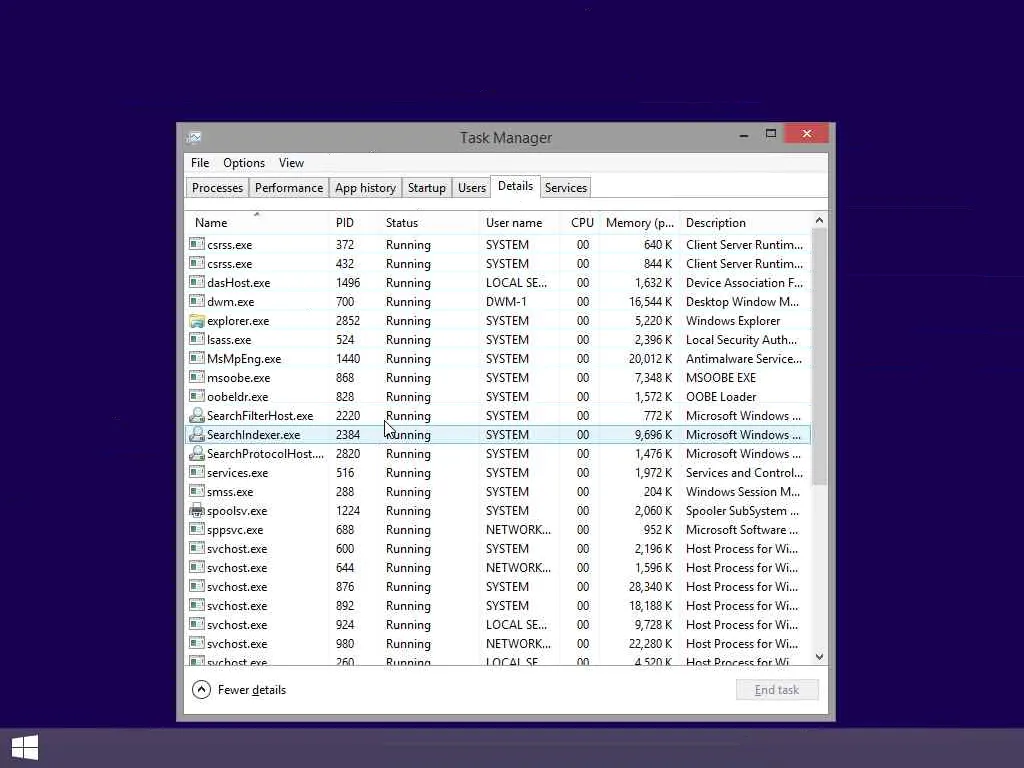Sort by the Description column header
The width and height of the screenshot is (1024, 768).
tap(745, 222)
